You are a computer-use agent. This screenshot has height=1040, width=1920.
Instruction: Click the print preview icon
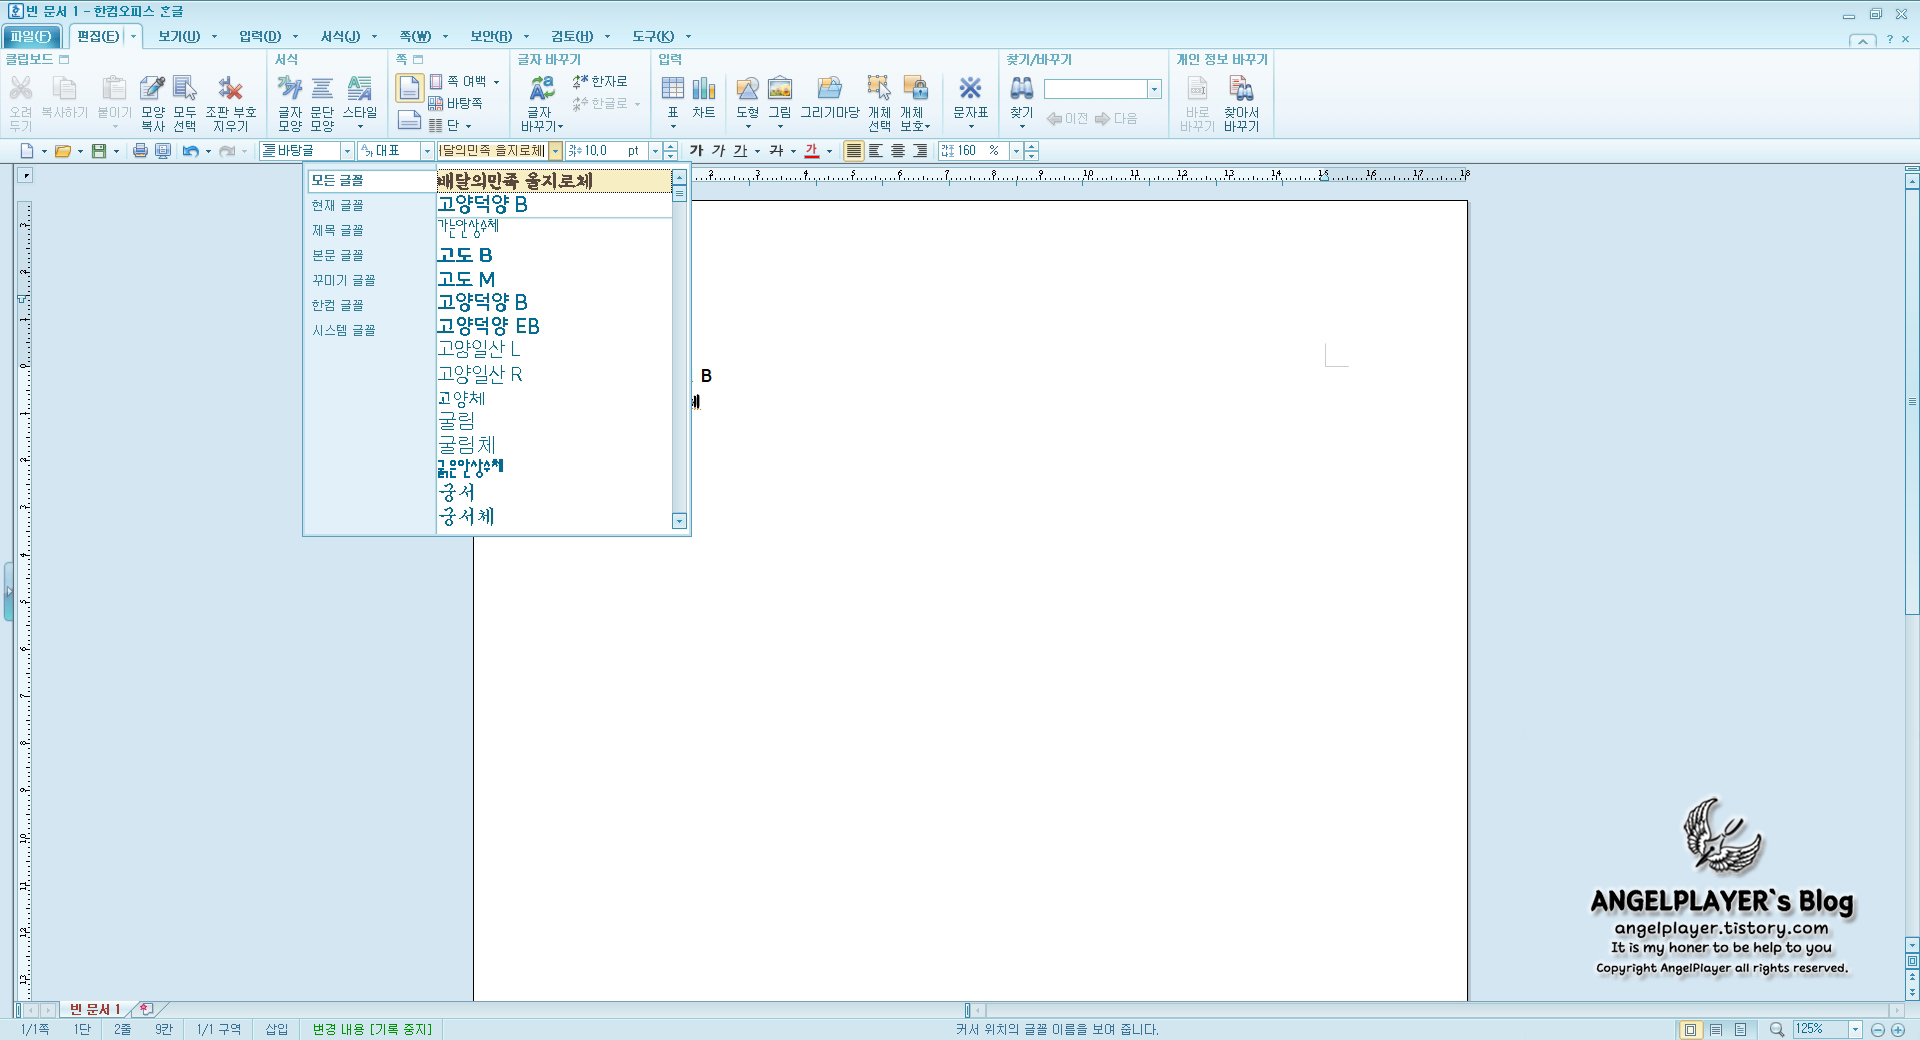coord(162,151)
